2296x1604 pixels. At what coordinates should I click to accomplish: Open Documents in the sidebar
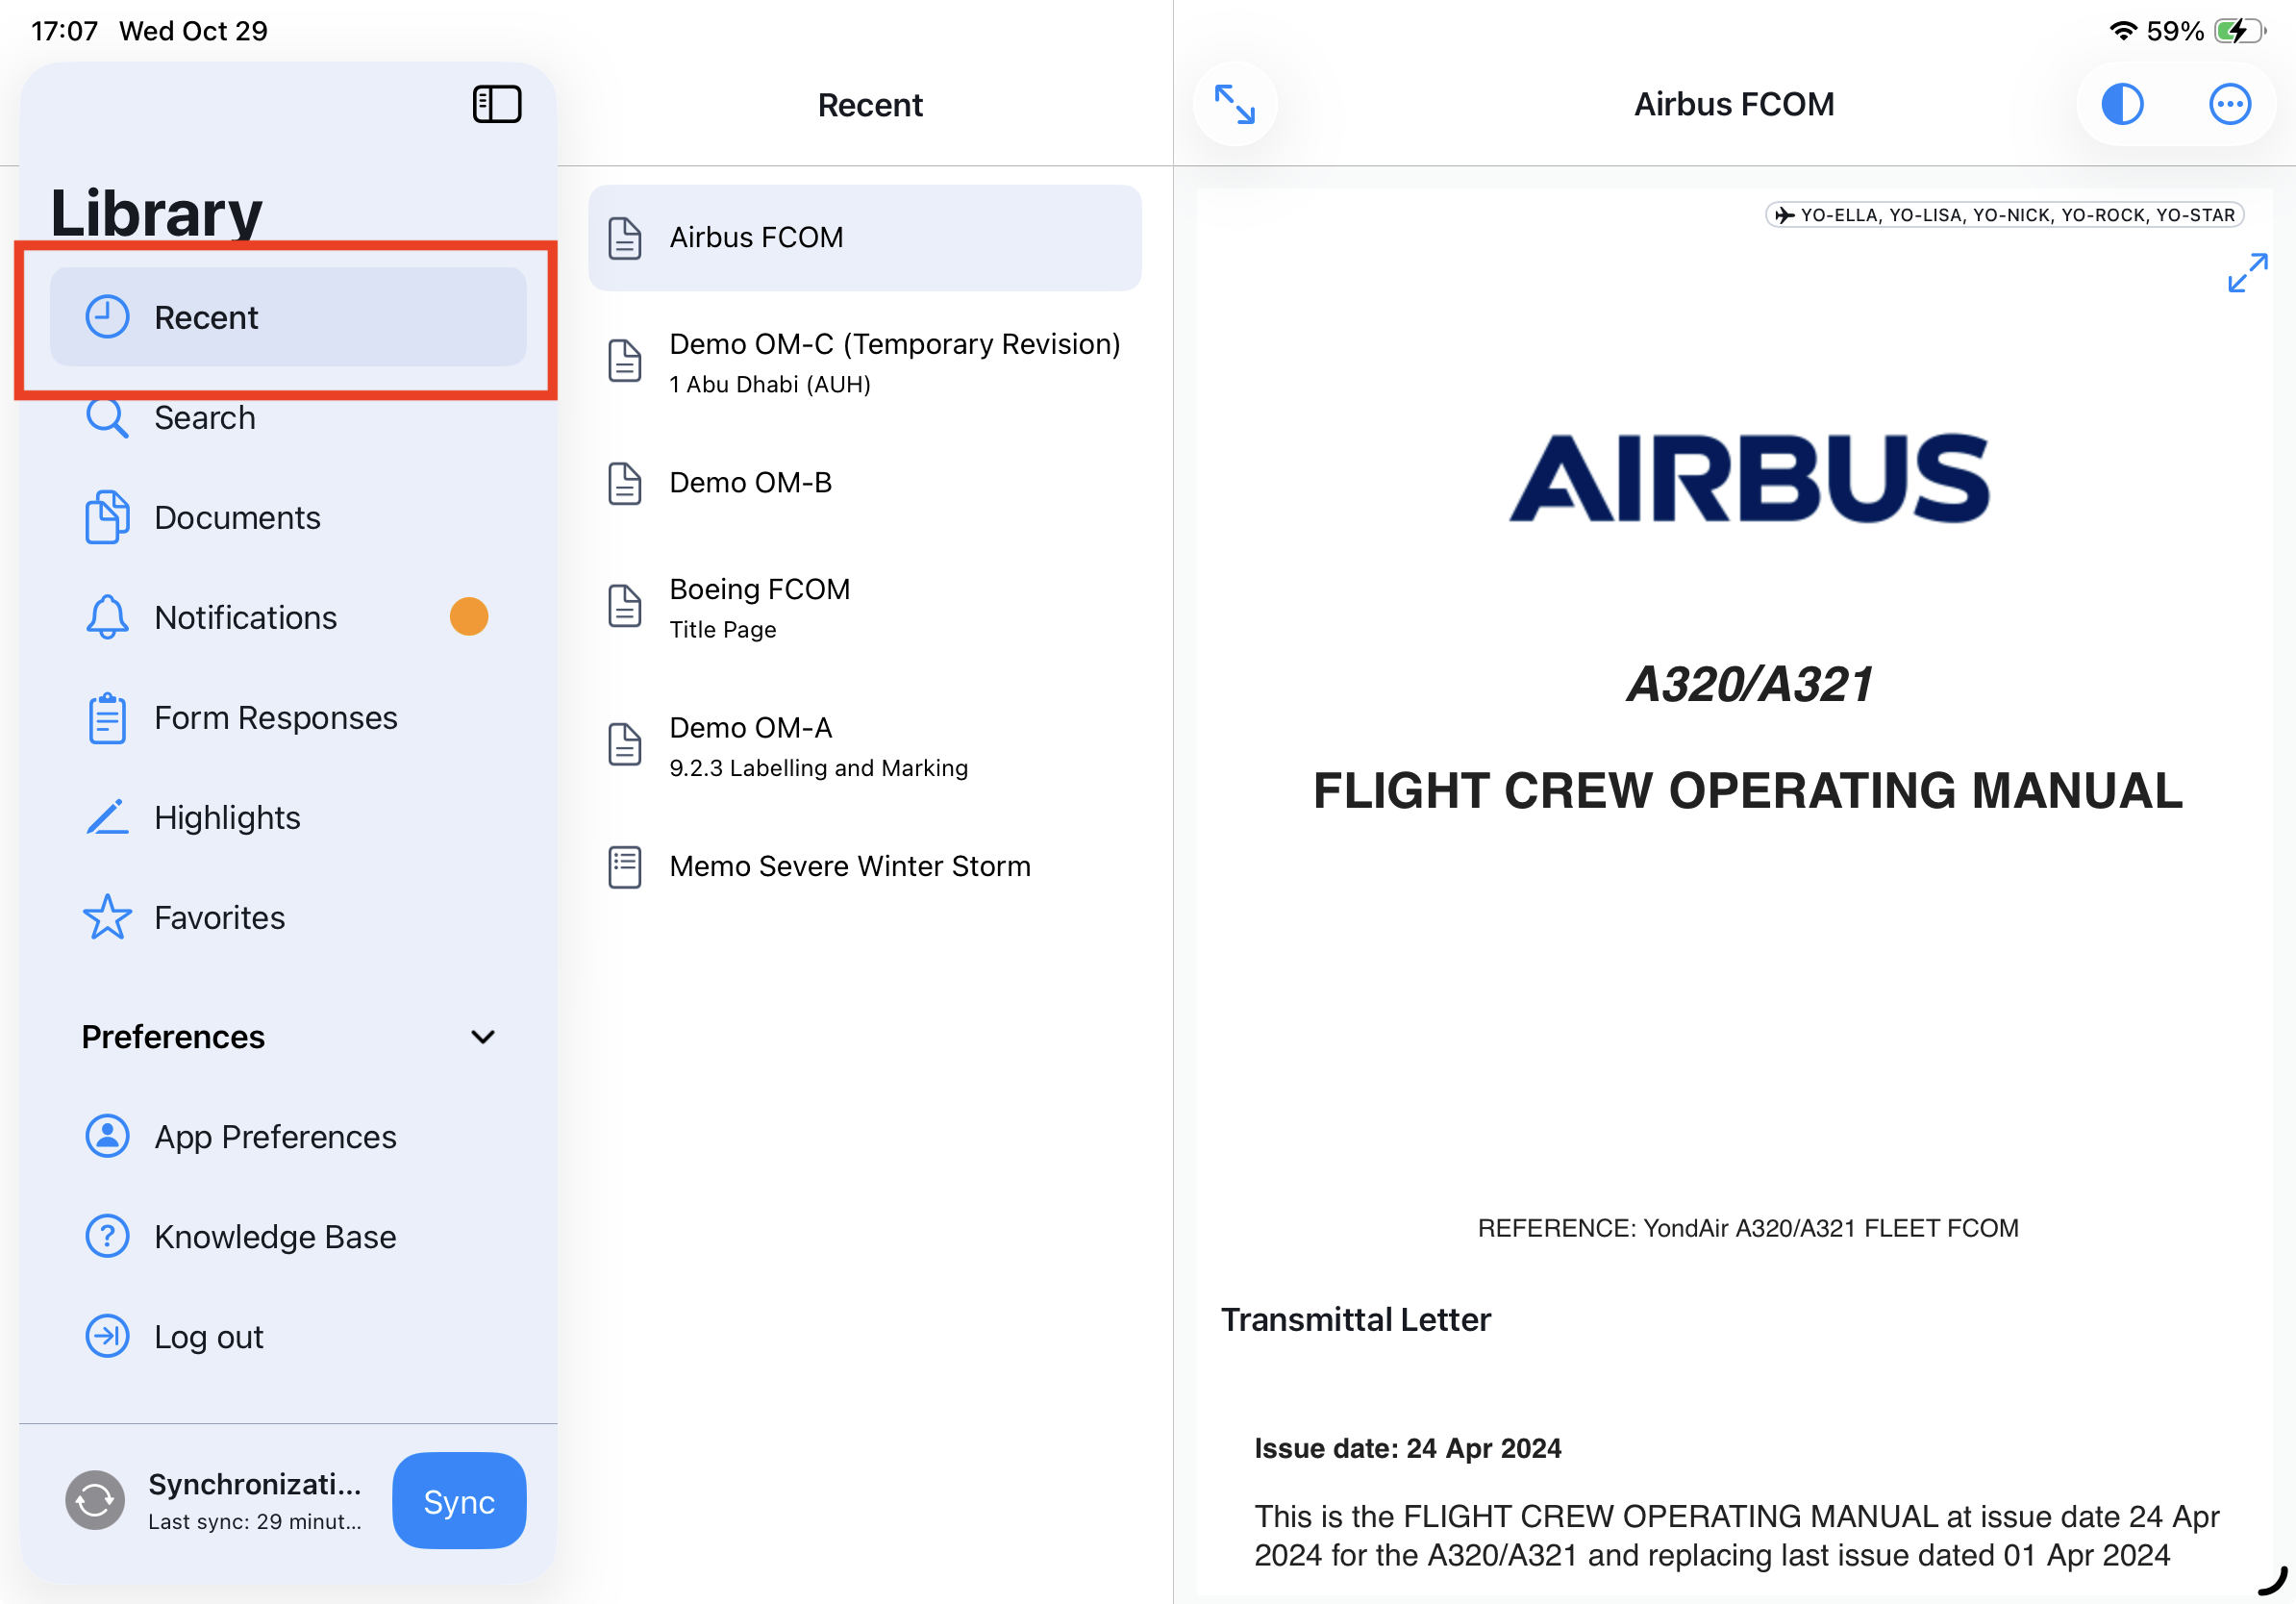coord(236,518)
